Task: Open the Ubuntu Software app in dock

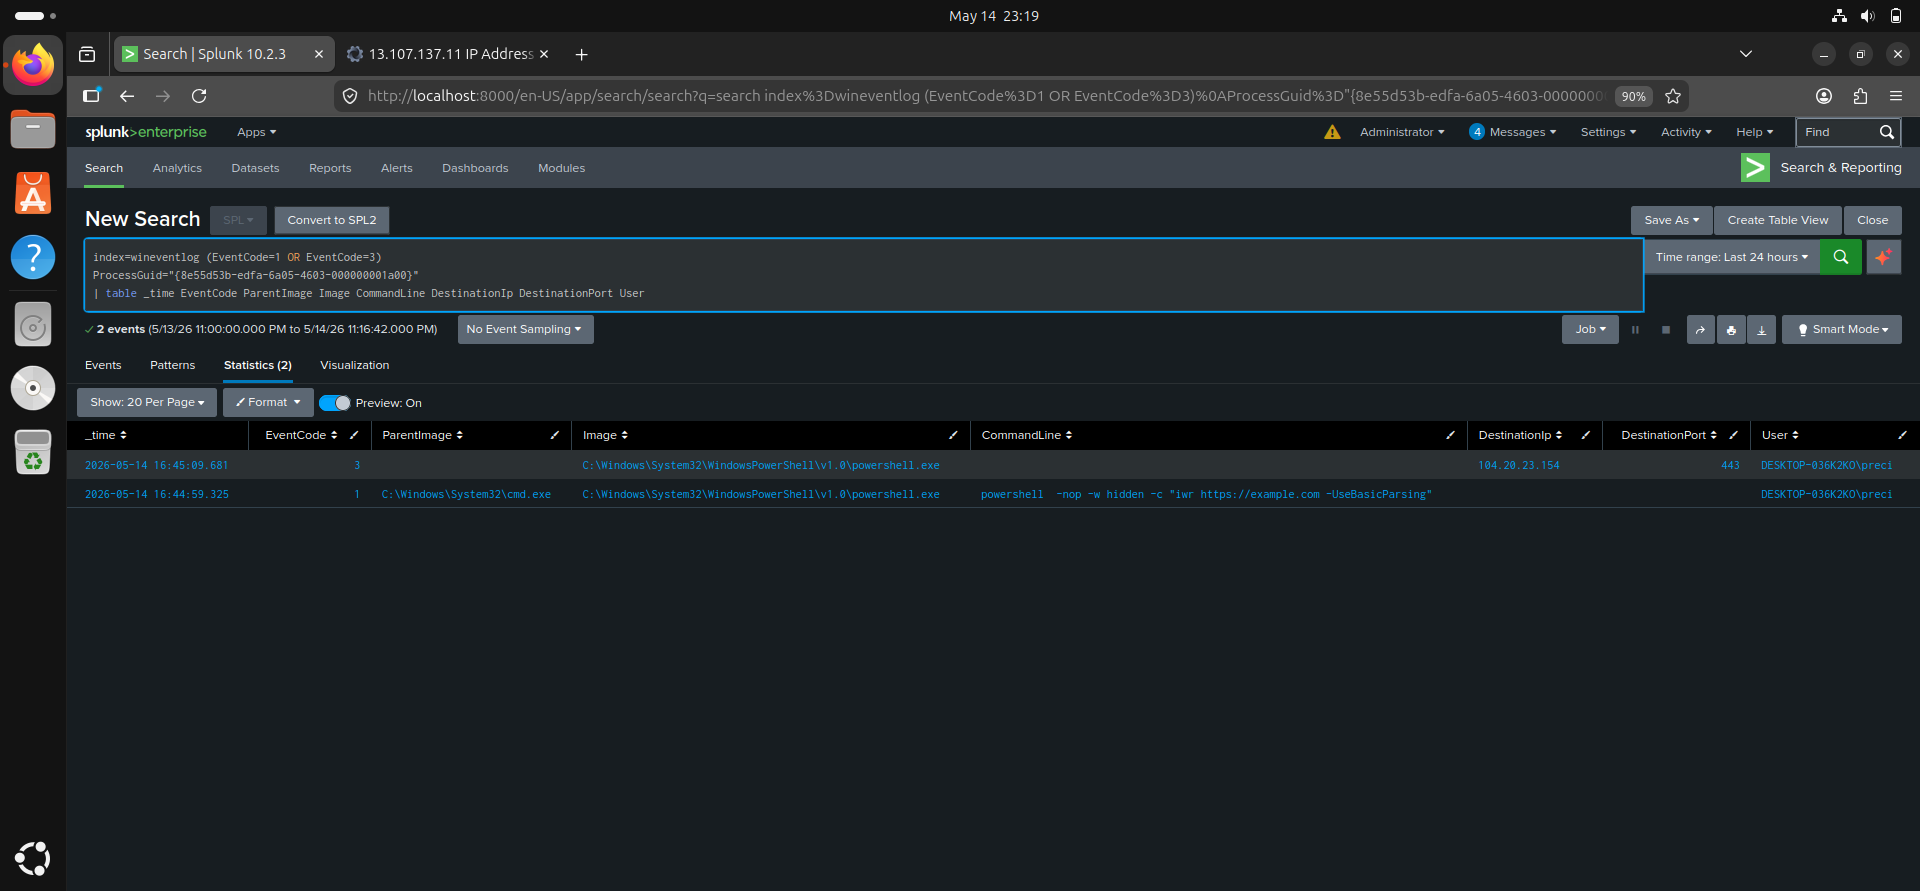Action: 33,193
